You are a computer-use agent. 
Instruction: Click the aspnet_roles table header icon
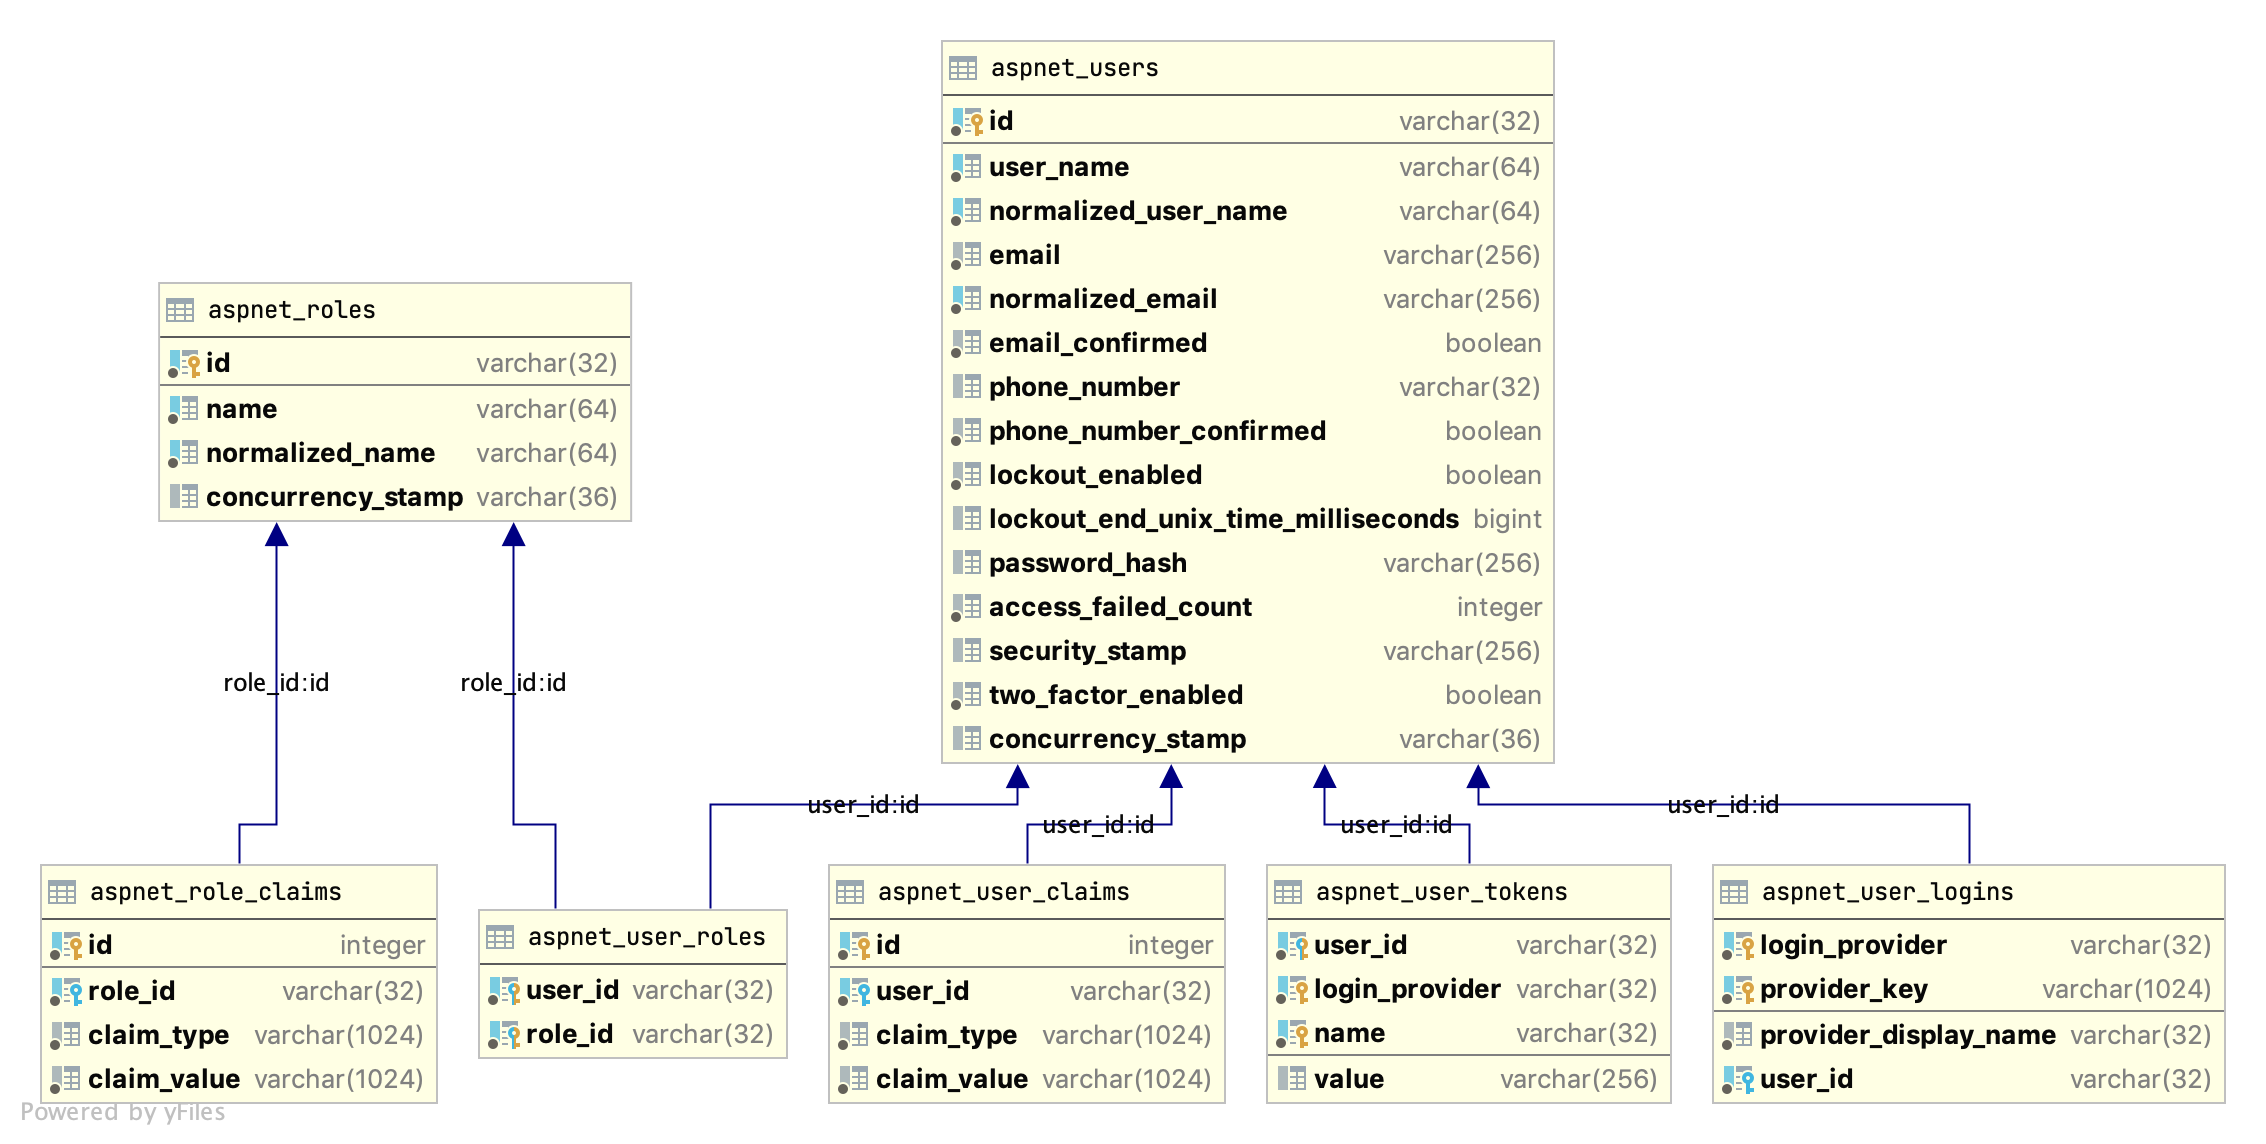180,310
